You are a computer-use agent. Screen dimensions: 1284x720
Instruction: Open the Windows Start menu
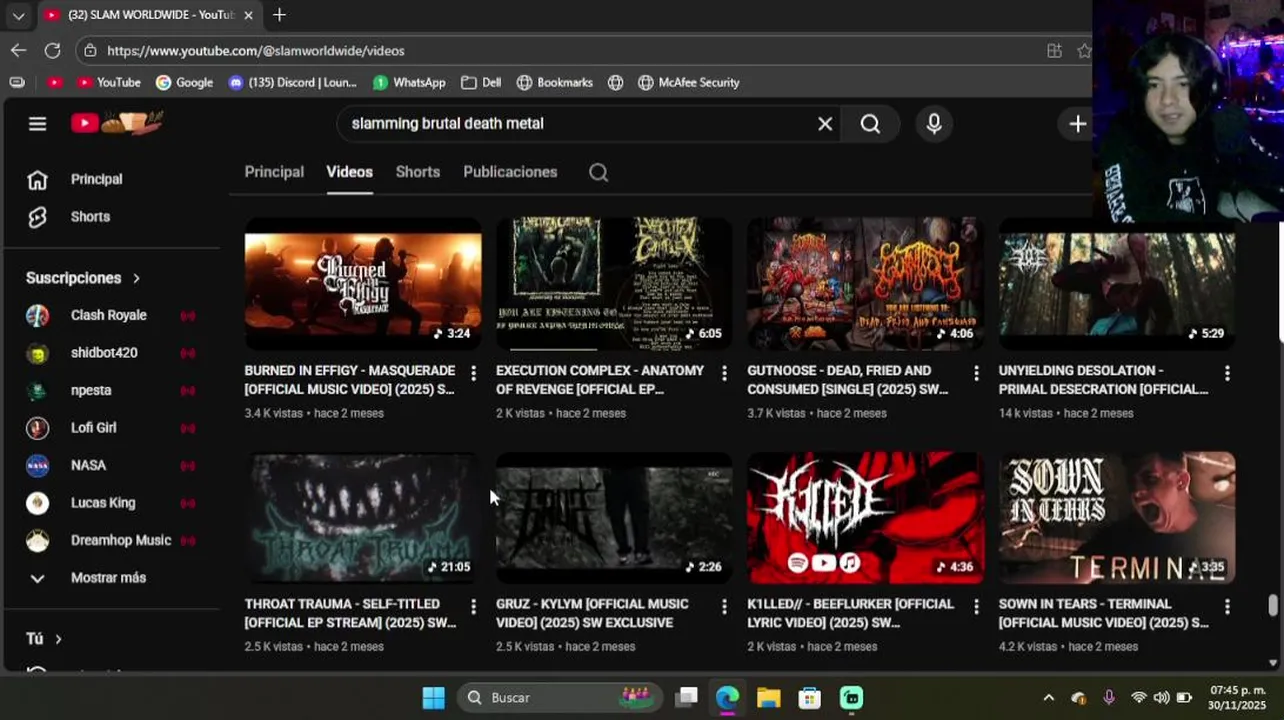click(x=433, y=698)
